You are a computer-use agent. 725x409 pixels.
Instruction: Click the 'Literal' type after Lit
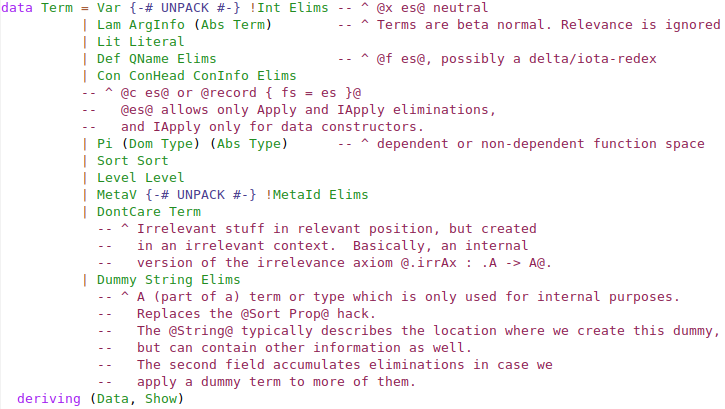(154, 42)
